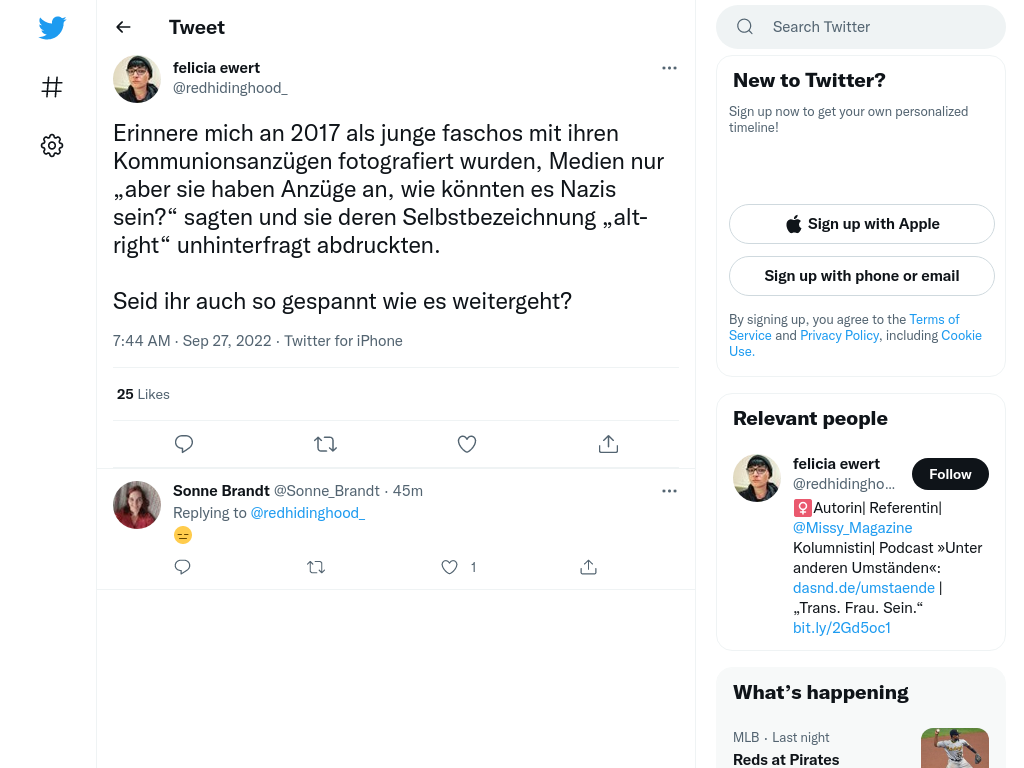Open more options on Sonne Brandt's reply

click(669, 491)
